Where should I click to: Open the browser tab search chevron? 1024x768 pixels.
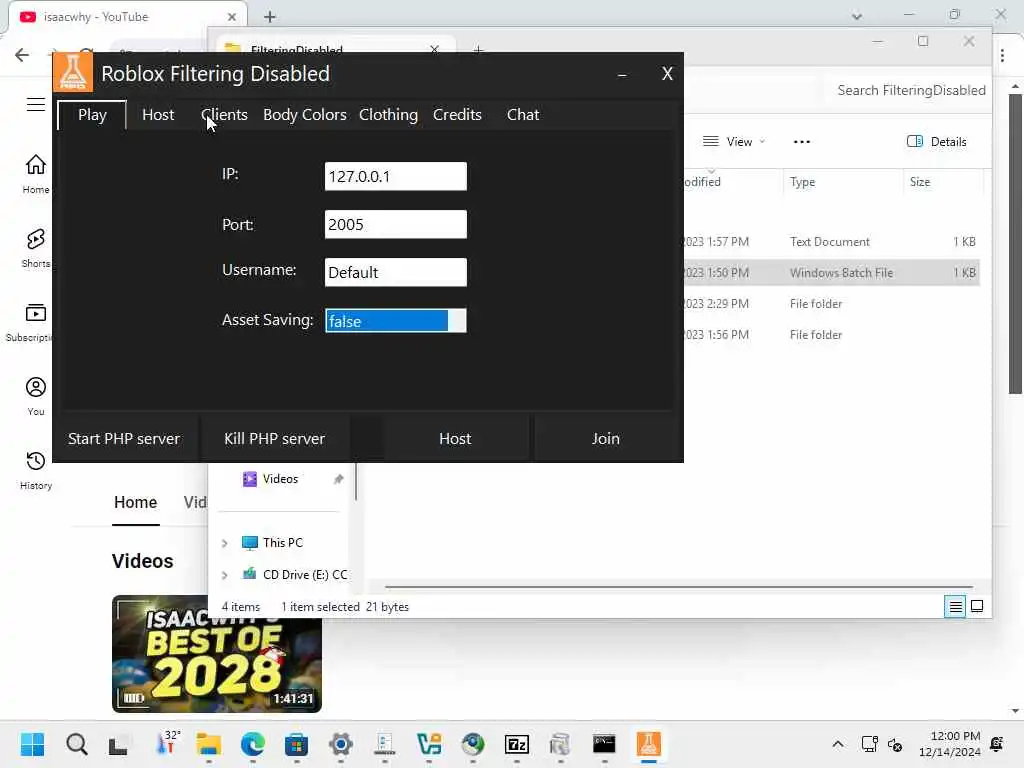tap(857, 16)
